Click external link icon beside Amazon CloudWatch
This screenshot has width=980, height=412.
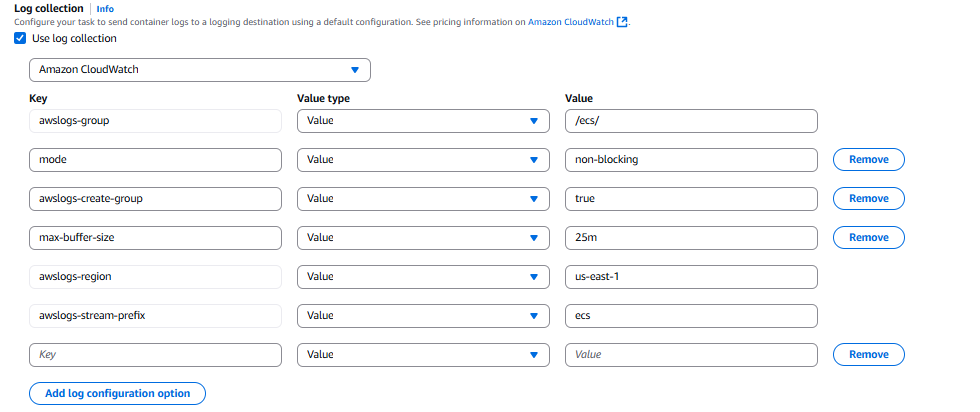[623, 22]
